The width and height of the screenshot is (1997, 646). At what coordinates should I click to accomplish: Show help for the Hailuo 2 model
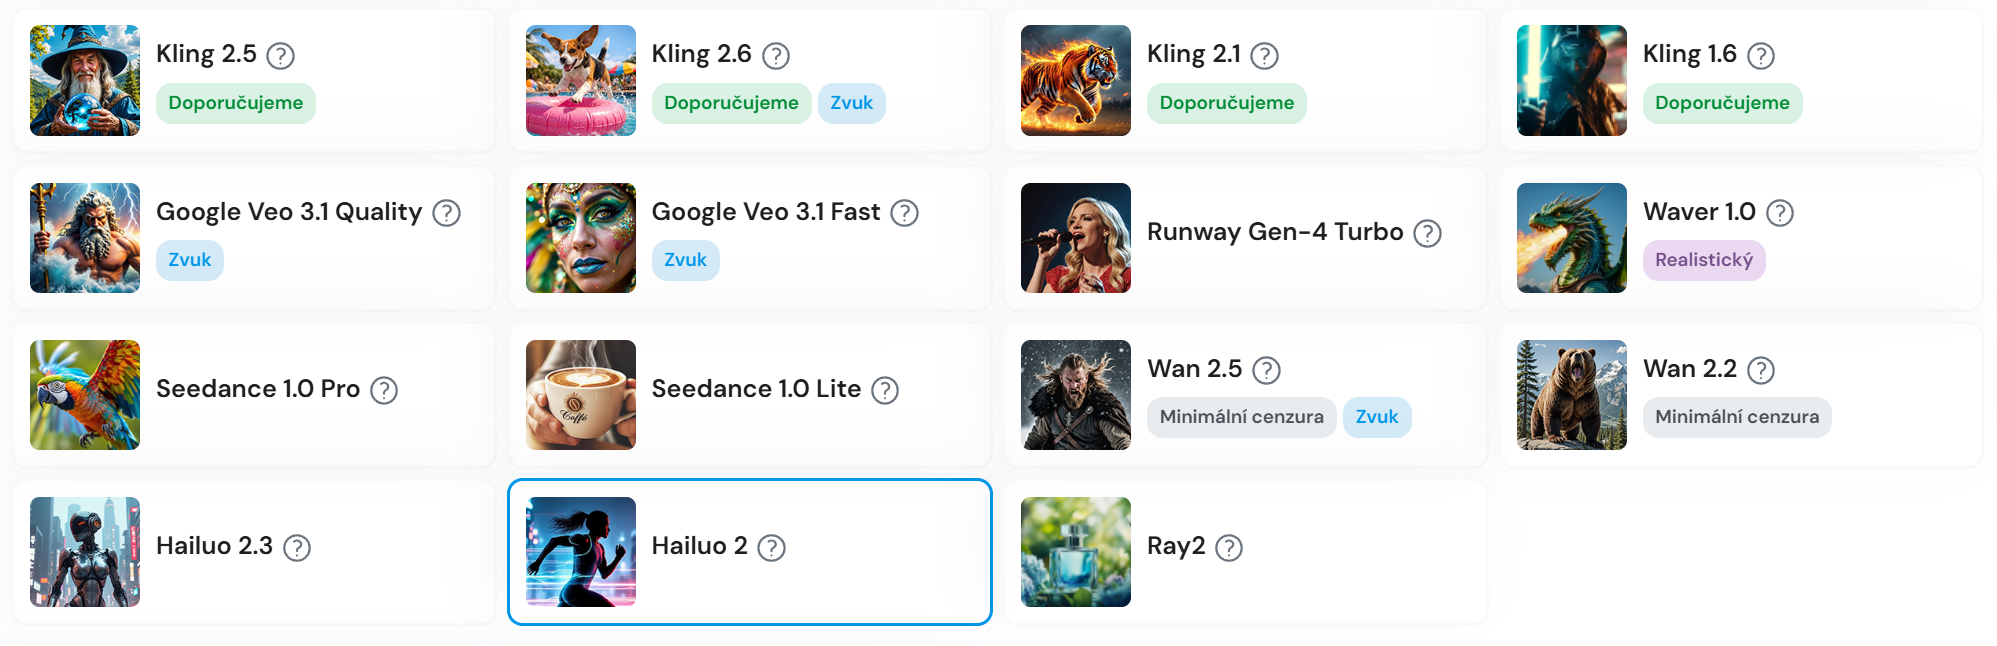pyautogui.click(x=772, y=547)
